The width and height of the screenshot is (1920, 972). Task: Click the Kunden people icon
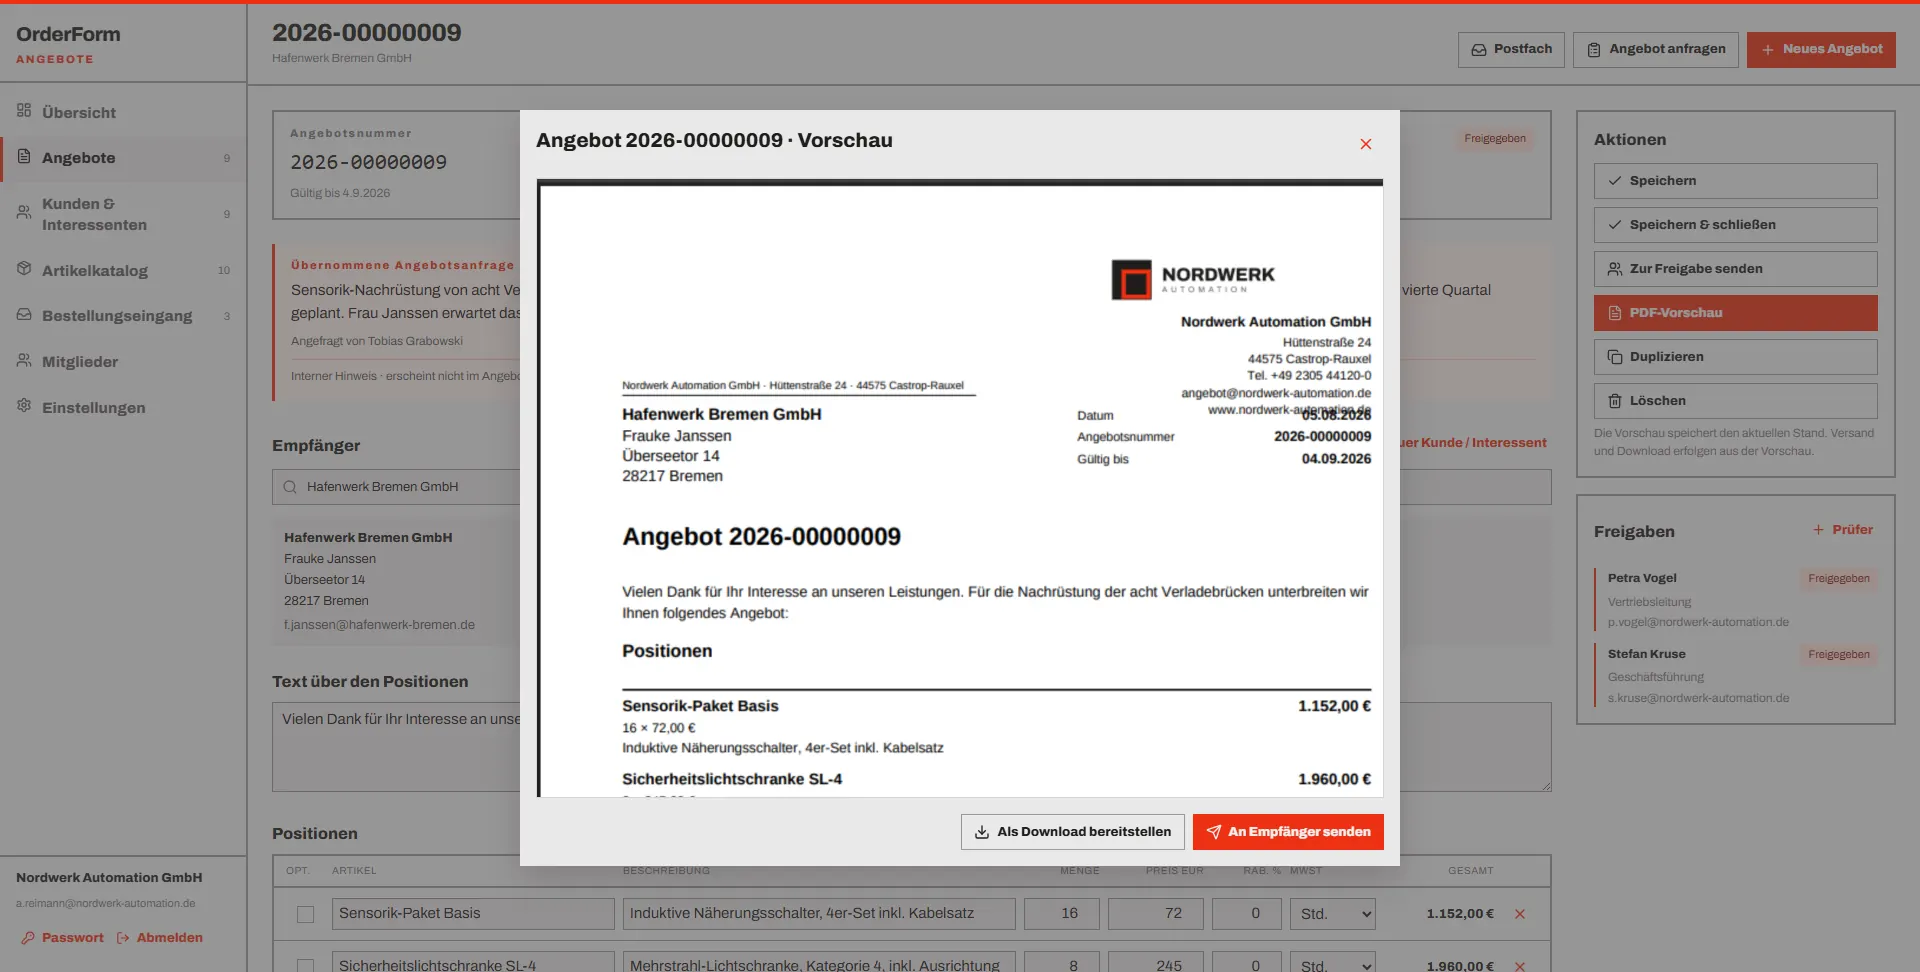tap(24, 212)
